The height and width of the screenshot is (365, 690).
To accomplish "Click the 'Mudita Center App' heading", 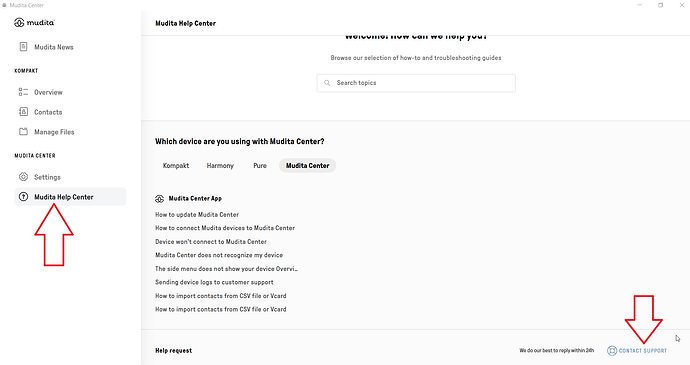I will point(195,199).
